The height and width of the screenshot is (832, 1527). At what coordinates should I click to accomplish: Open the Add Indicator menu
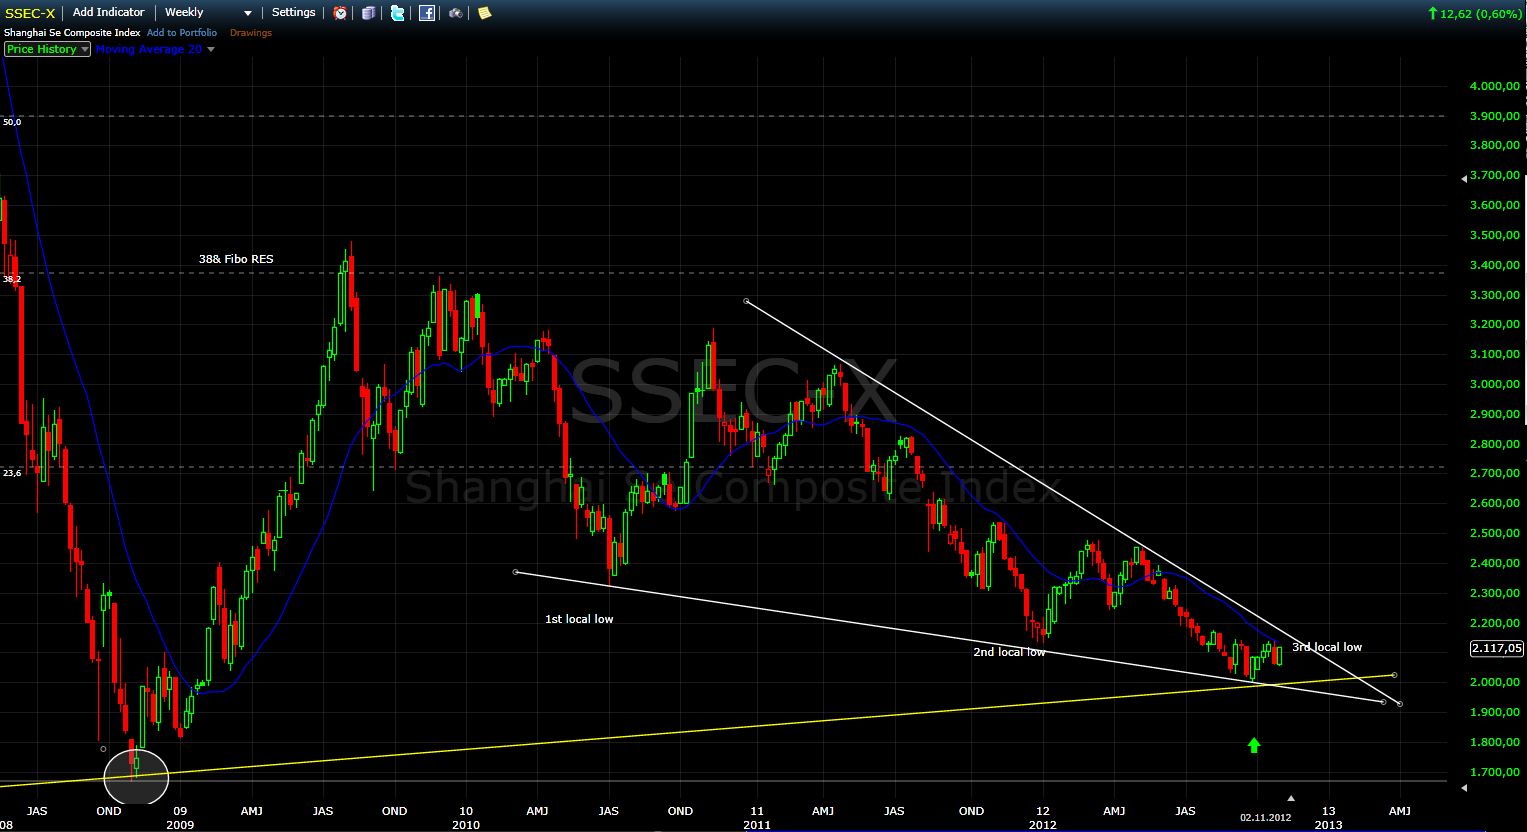pyautogui.click(x=108, y=13)
